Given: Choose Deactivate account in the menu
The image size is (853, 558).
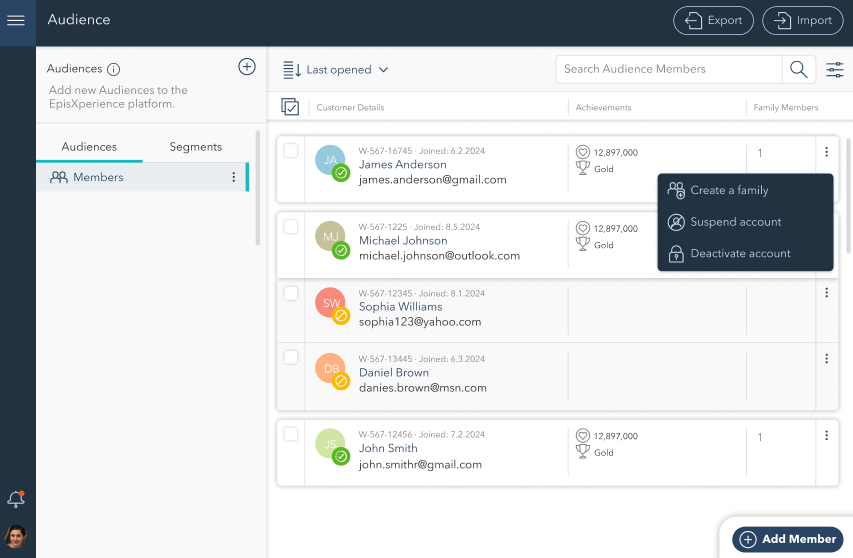Looking at the screenshot, I should coord(745,253).
